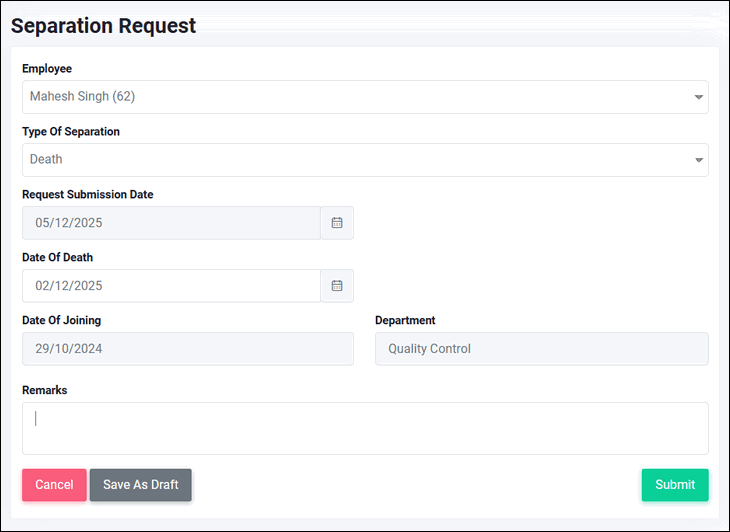Submit the separation request
The image size is (730, 532).
coord(675,485)
